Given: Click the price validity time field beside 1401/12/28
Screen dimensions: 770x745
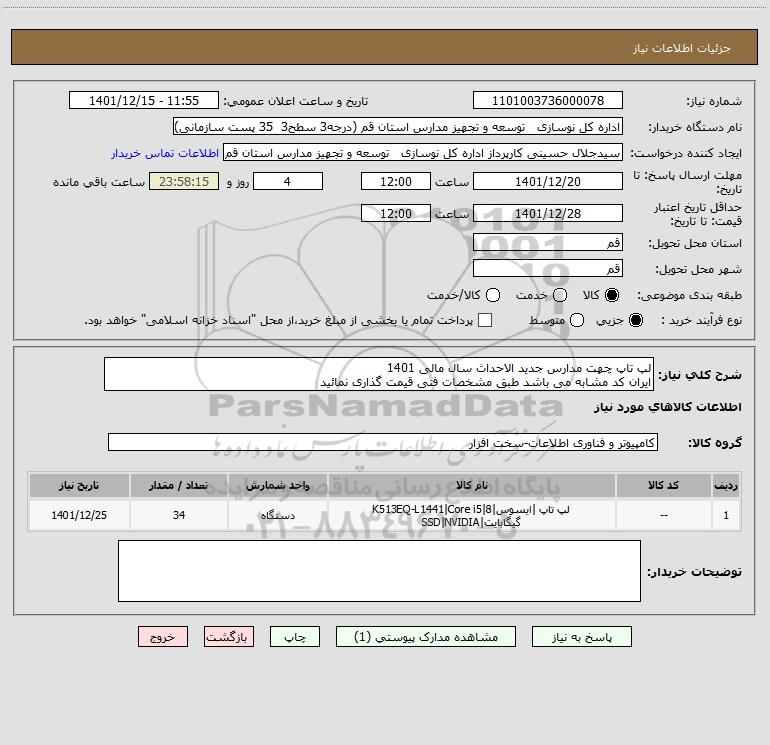Looking at the screenshot, I should click(x=396, y=213).
